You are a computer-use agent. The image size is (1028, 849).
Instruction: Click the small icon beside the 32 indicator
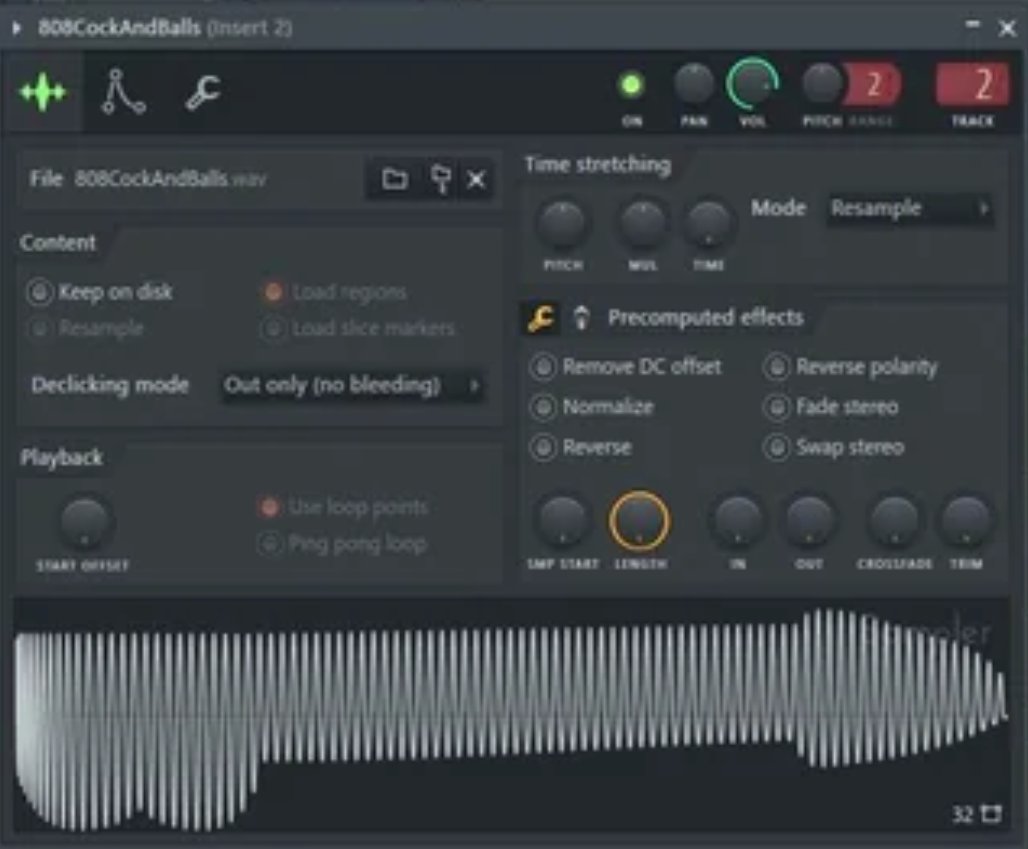991,814
